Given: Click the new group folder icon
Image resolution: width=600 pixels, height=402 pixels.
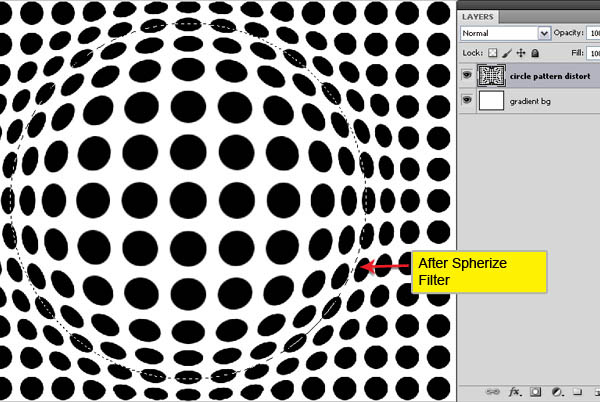Looking at the screenshot, I should click(x=579, y=391).
